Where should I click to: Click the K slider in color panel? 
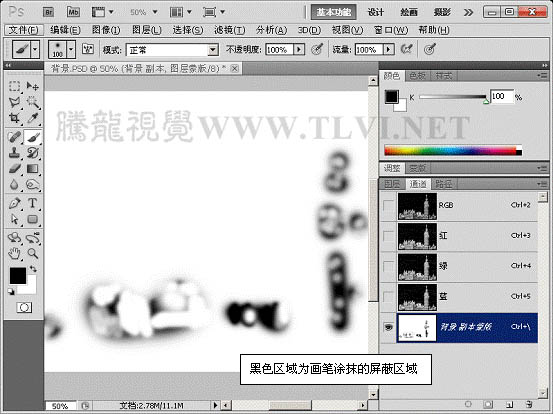[453, 97]
